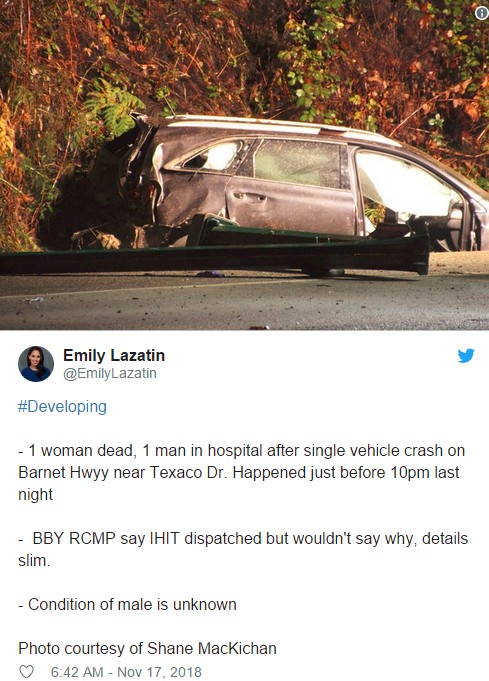Image resolution: width=489 pixels, height=681 pixels.
Task: Click the Photo courtesy of Shane MacKichan line
Action: (147, 648)
